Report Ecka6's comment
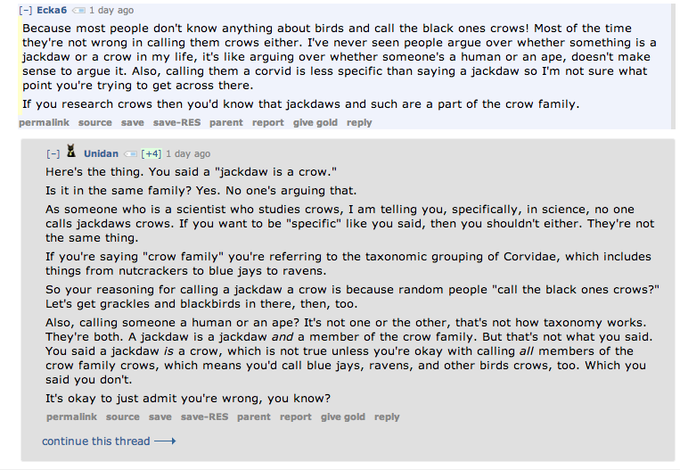This screenshot has width=680, height=470. pos(268,123)
